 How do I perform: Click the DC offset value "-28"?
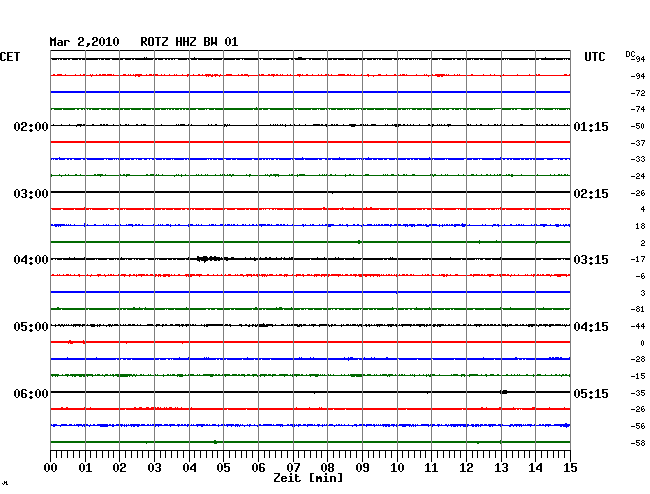638,359
